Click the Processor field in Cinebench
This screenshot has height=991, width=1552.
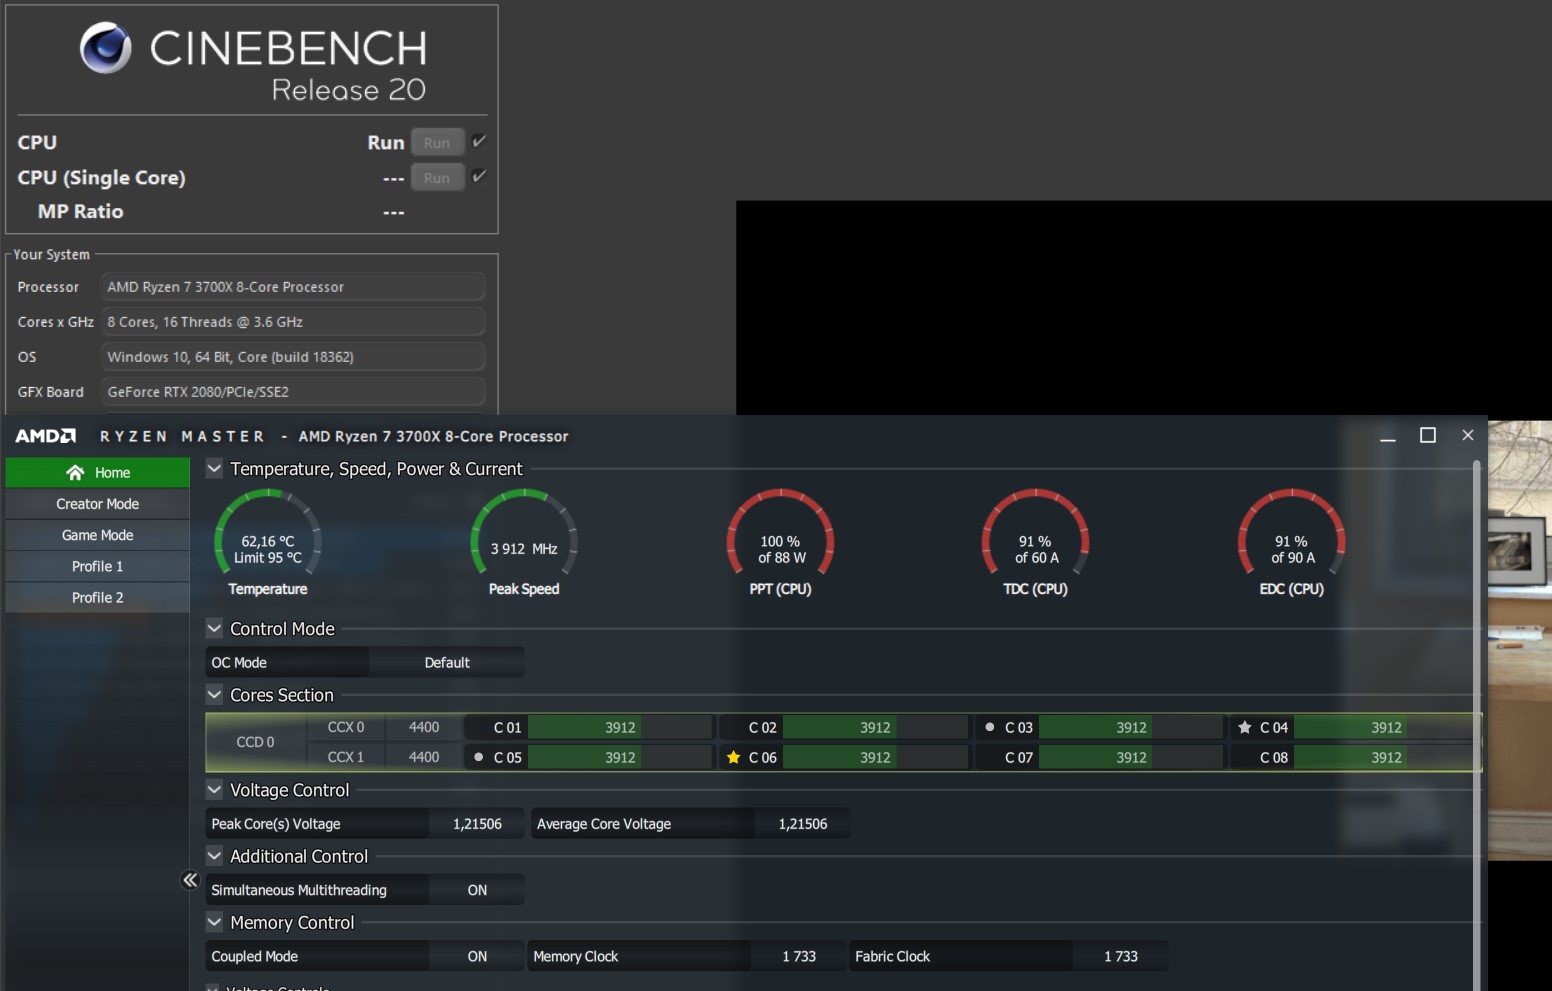[x=293, y=287]
